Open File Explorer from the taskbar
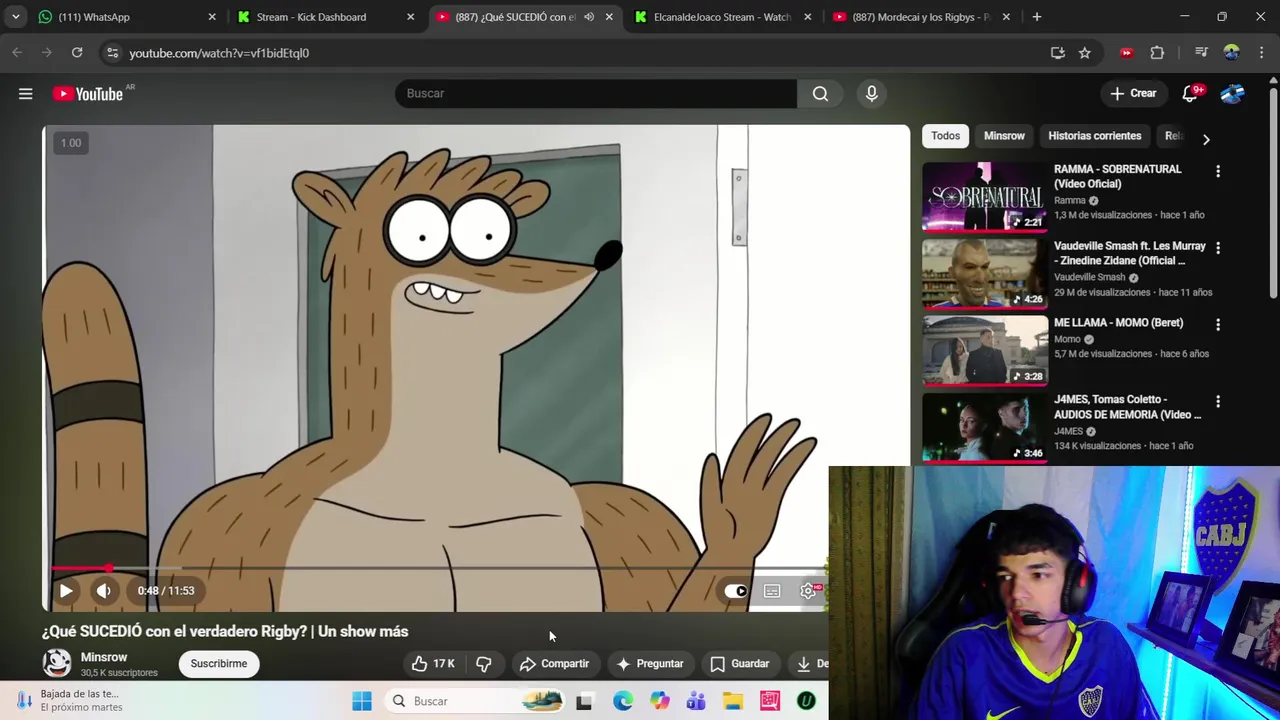The height and width of the screenshot is (720, 1280). [733, 701]
